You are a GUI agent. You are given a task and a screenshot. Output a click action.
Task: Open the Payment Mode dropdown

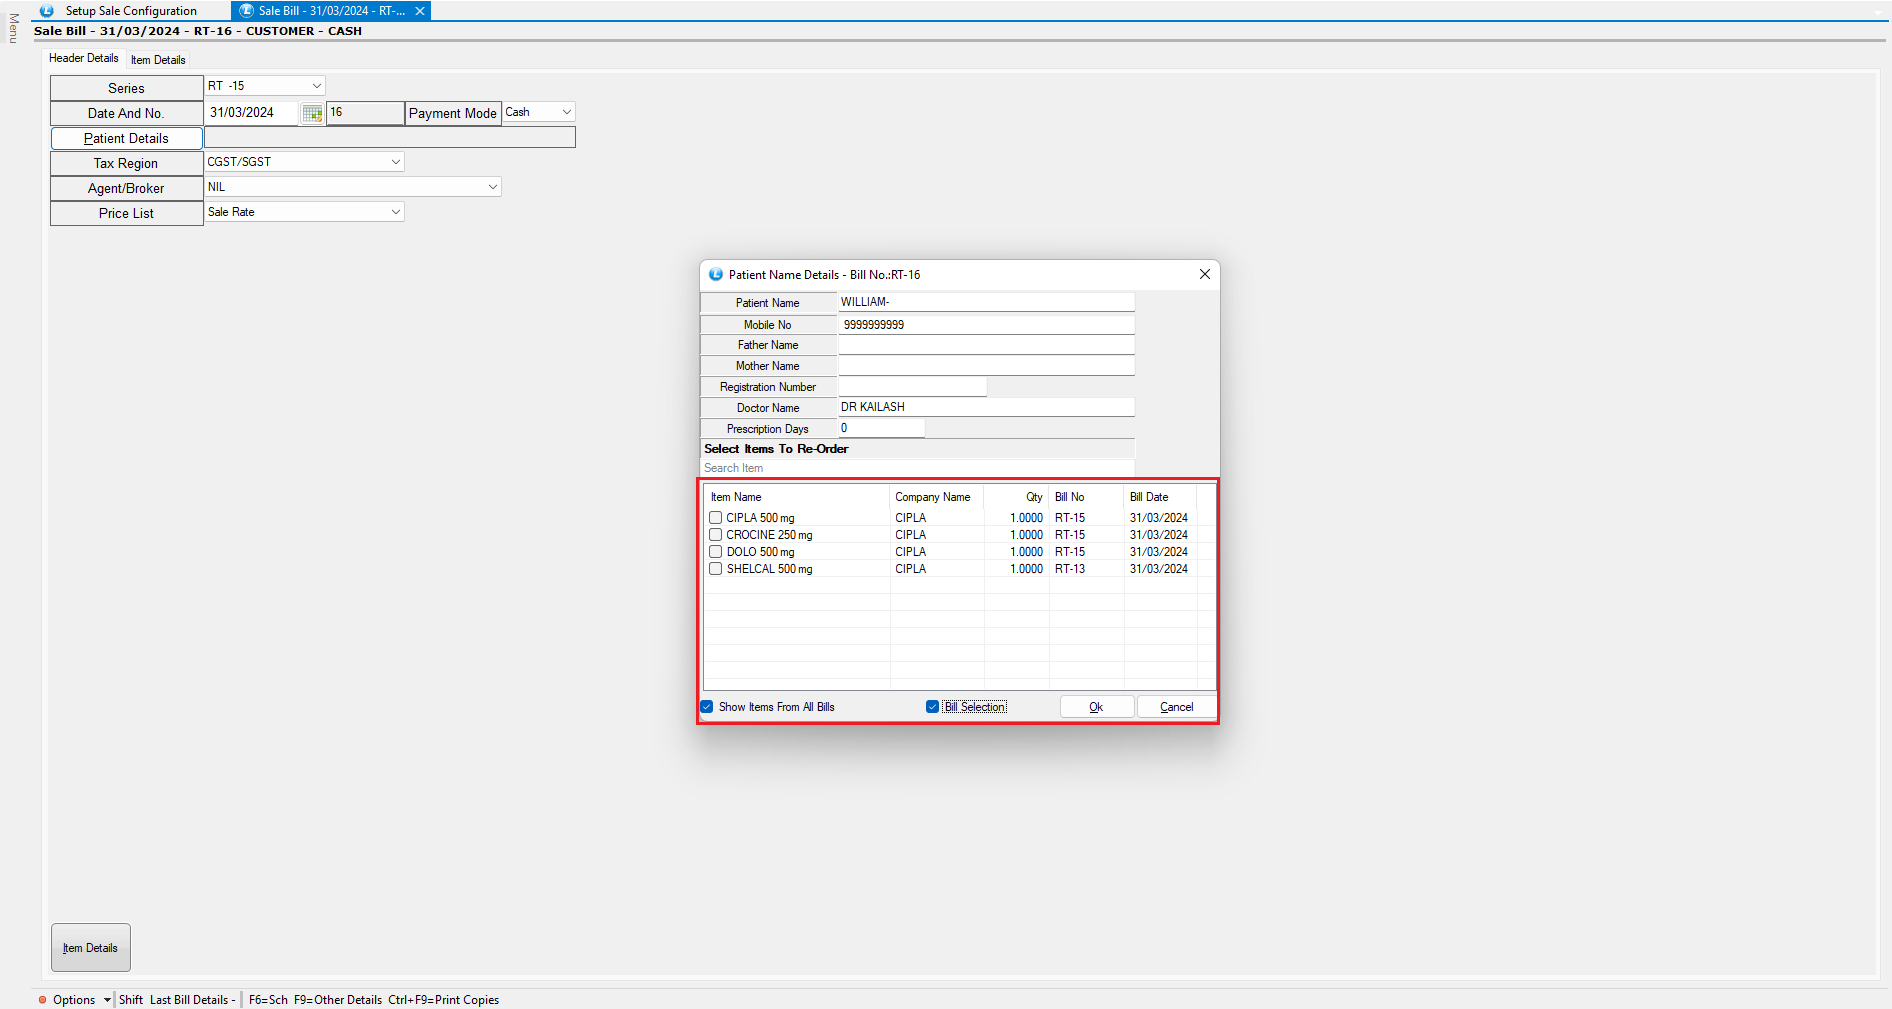click(x=566, y=112)
